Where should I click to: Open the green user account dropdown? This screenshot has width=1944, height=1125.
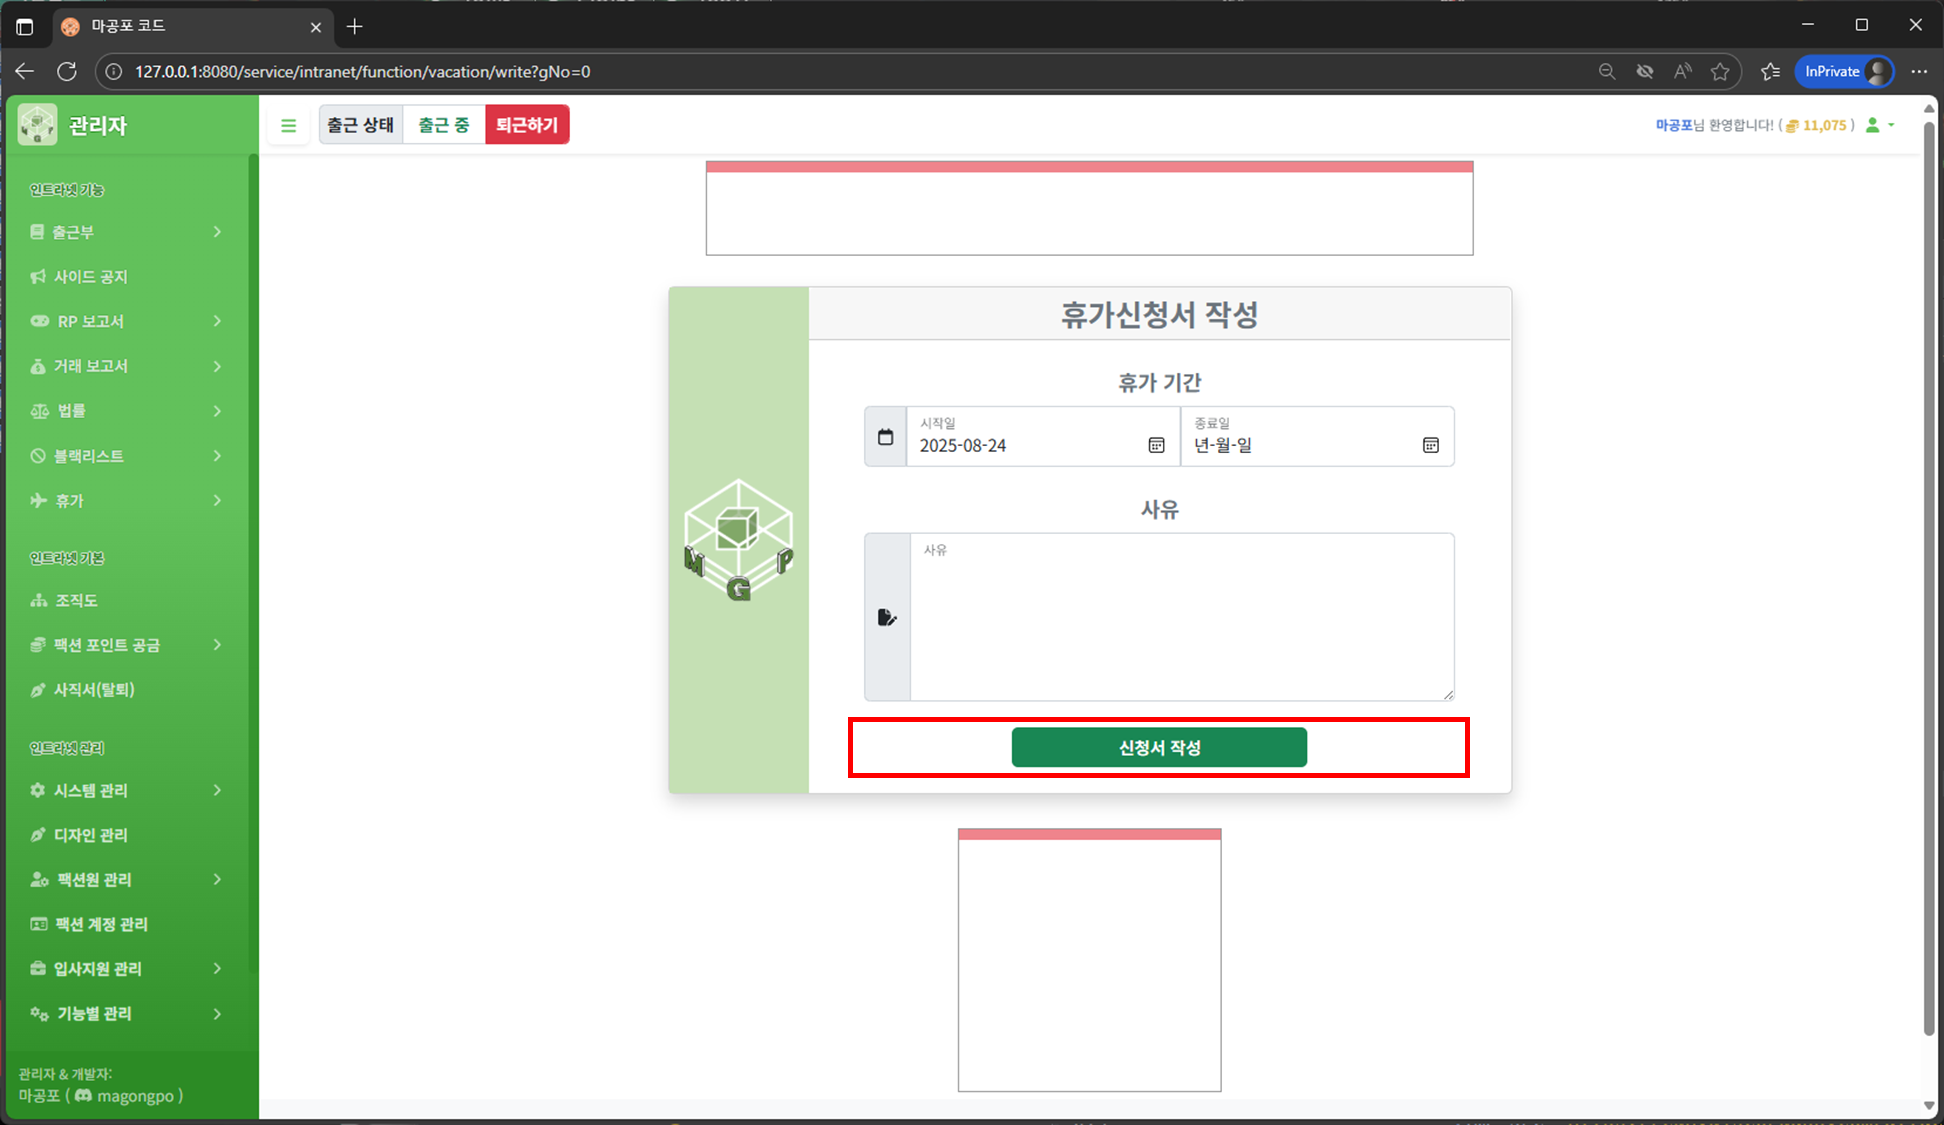click(1880, 125)
